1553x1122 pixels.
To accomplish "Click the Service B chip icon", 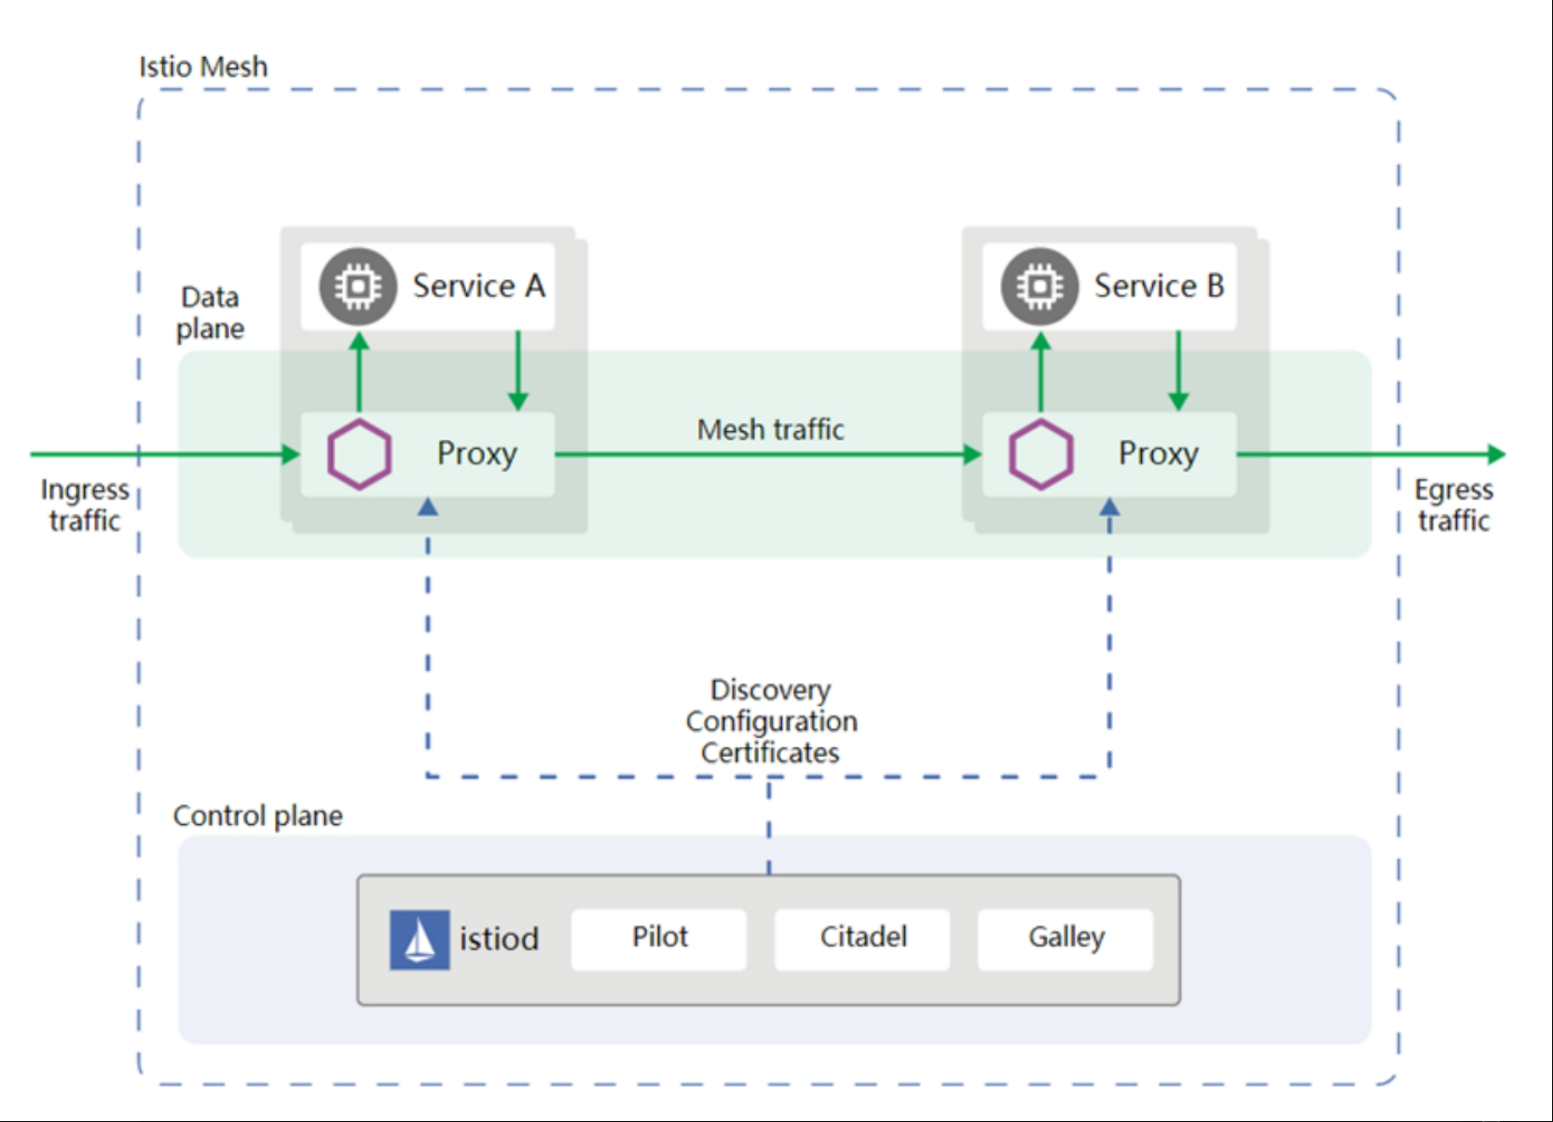I will coord(1040,287).
